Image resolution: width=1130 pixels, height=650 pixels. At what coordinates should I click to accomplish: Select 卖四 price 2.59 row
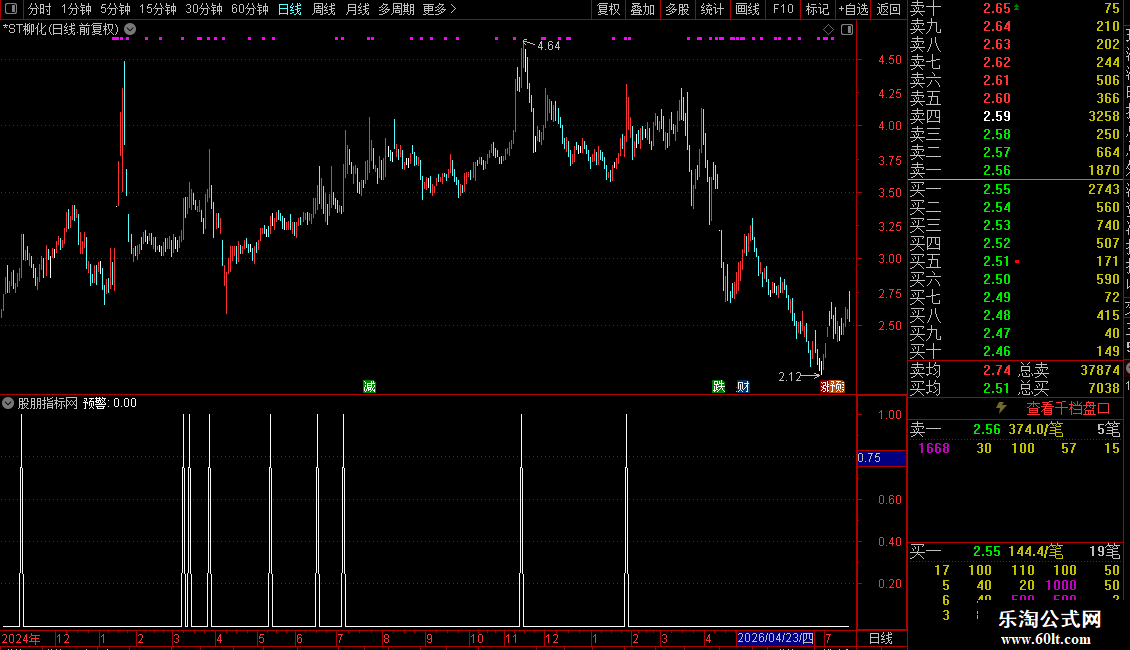tap(1015, 116)
